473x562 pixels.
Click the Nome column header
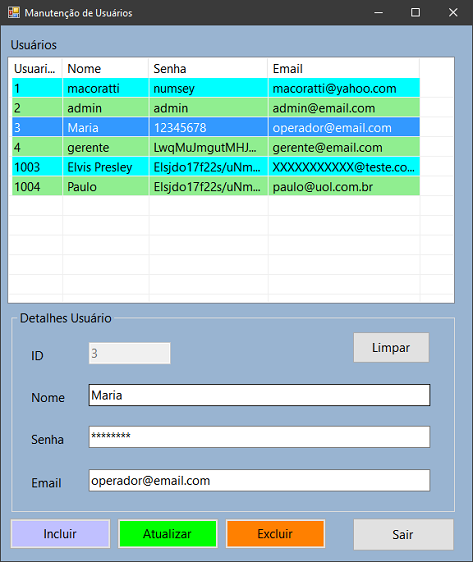point(106,68)
